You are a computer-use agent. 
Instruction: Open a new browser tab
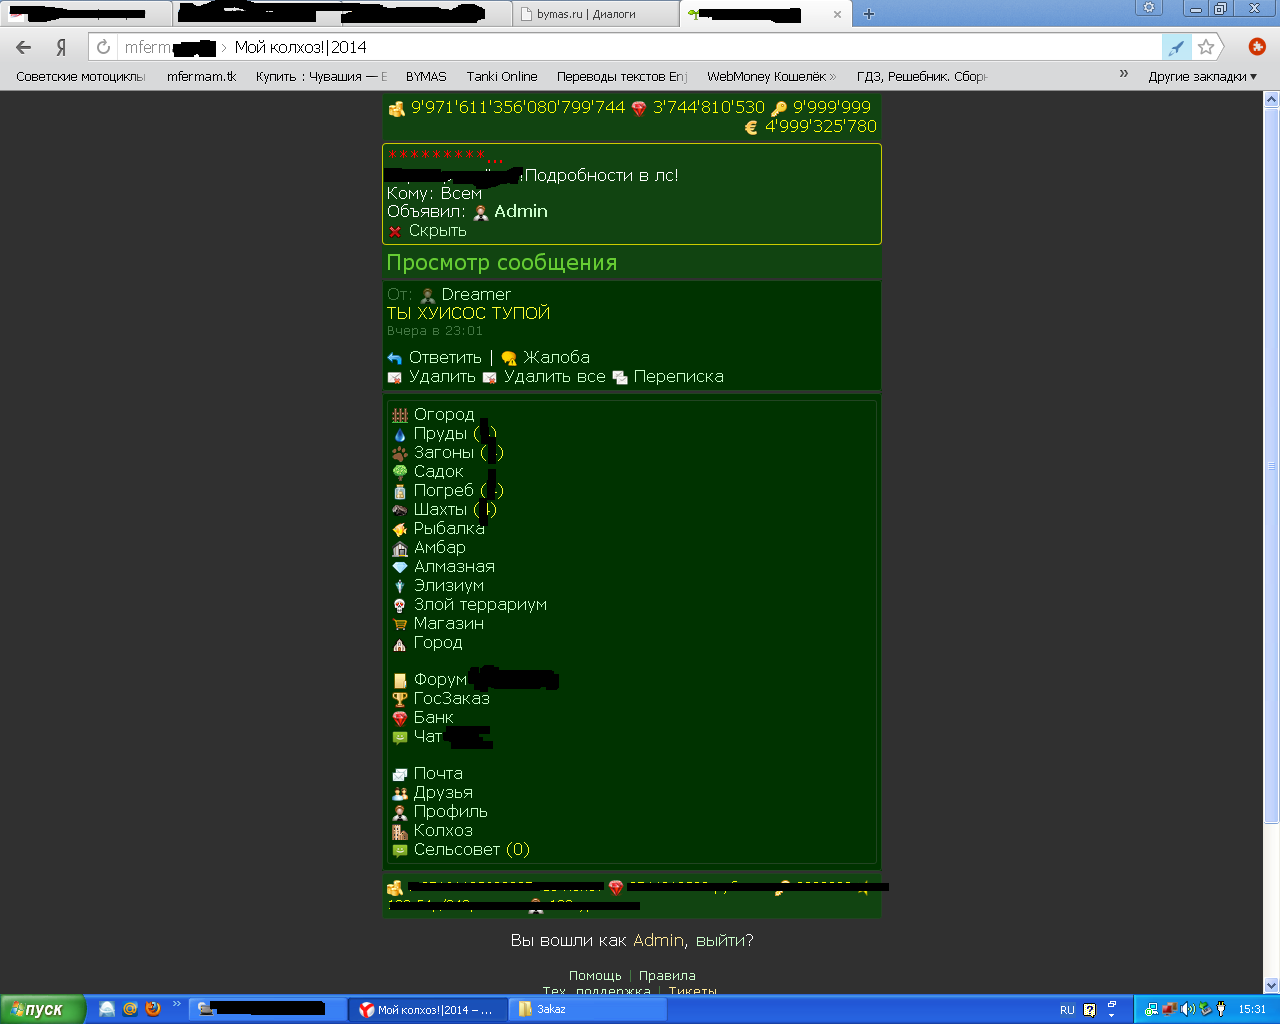tap(868, 14)
